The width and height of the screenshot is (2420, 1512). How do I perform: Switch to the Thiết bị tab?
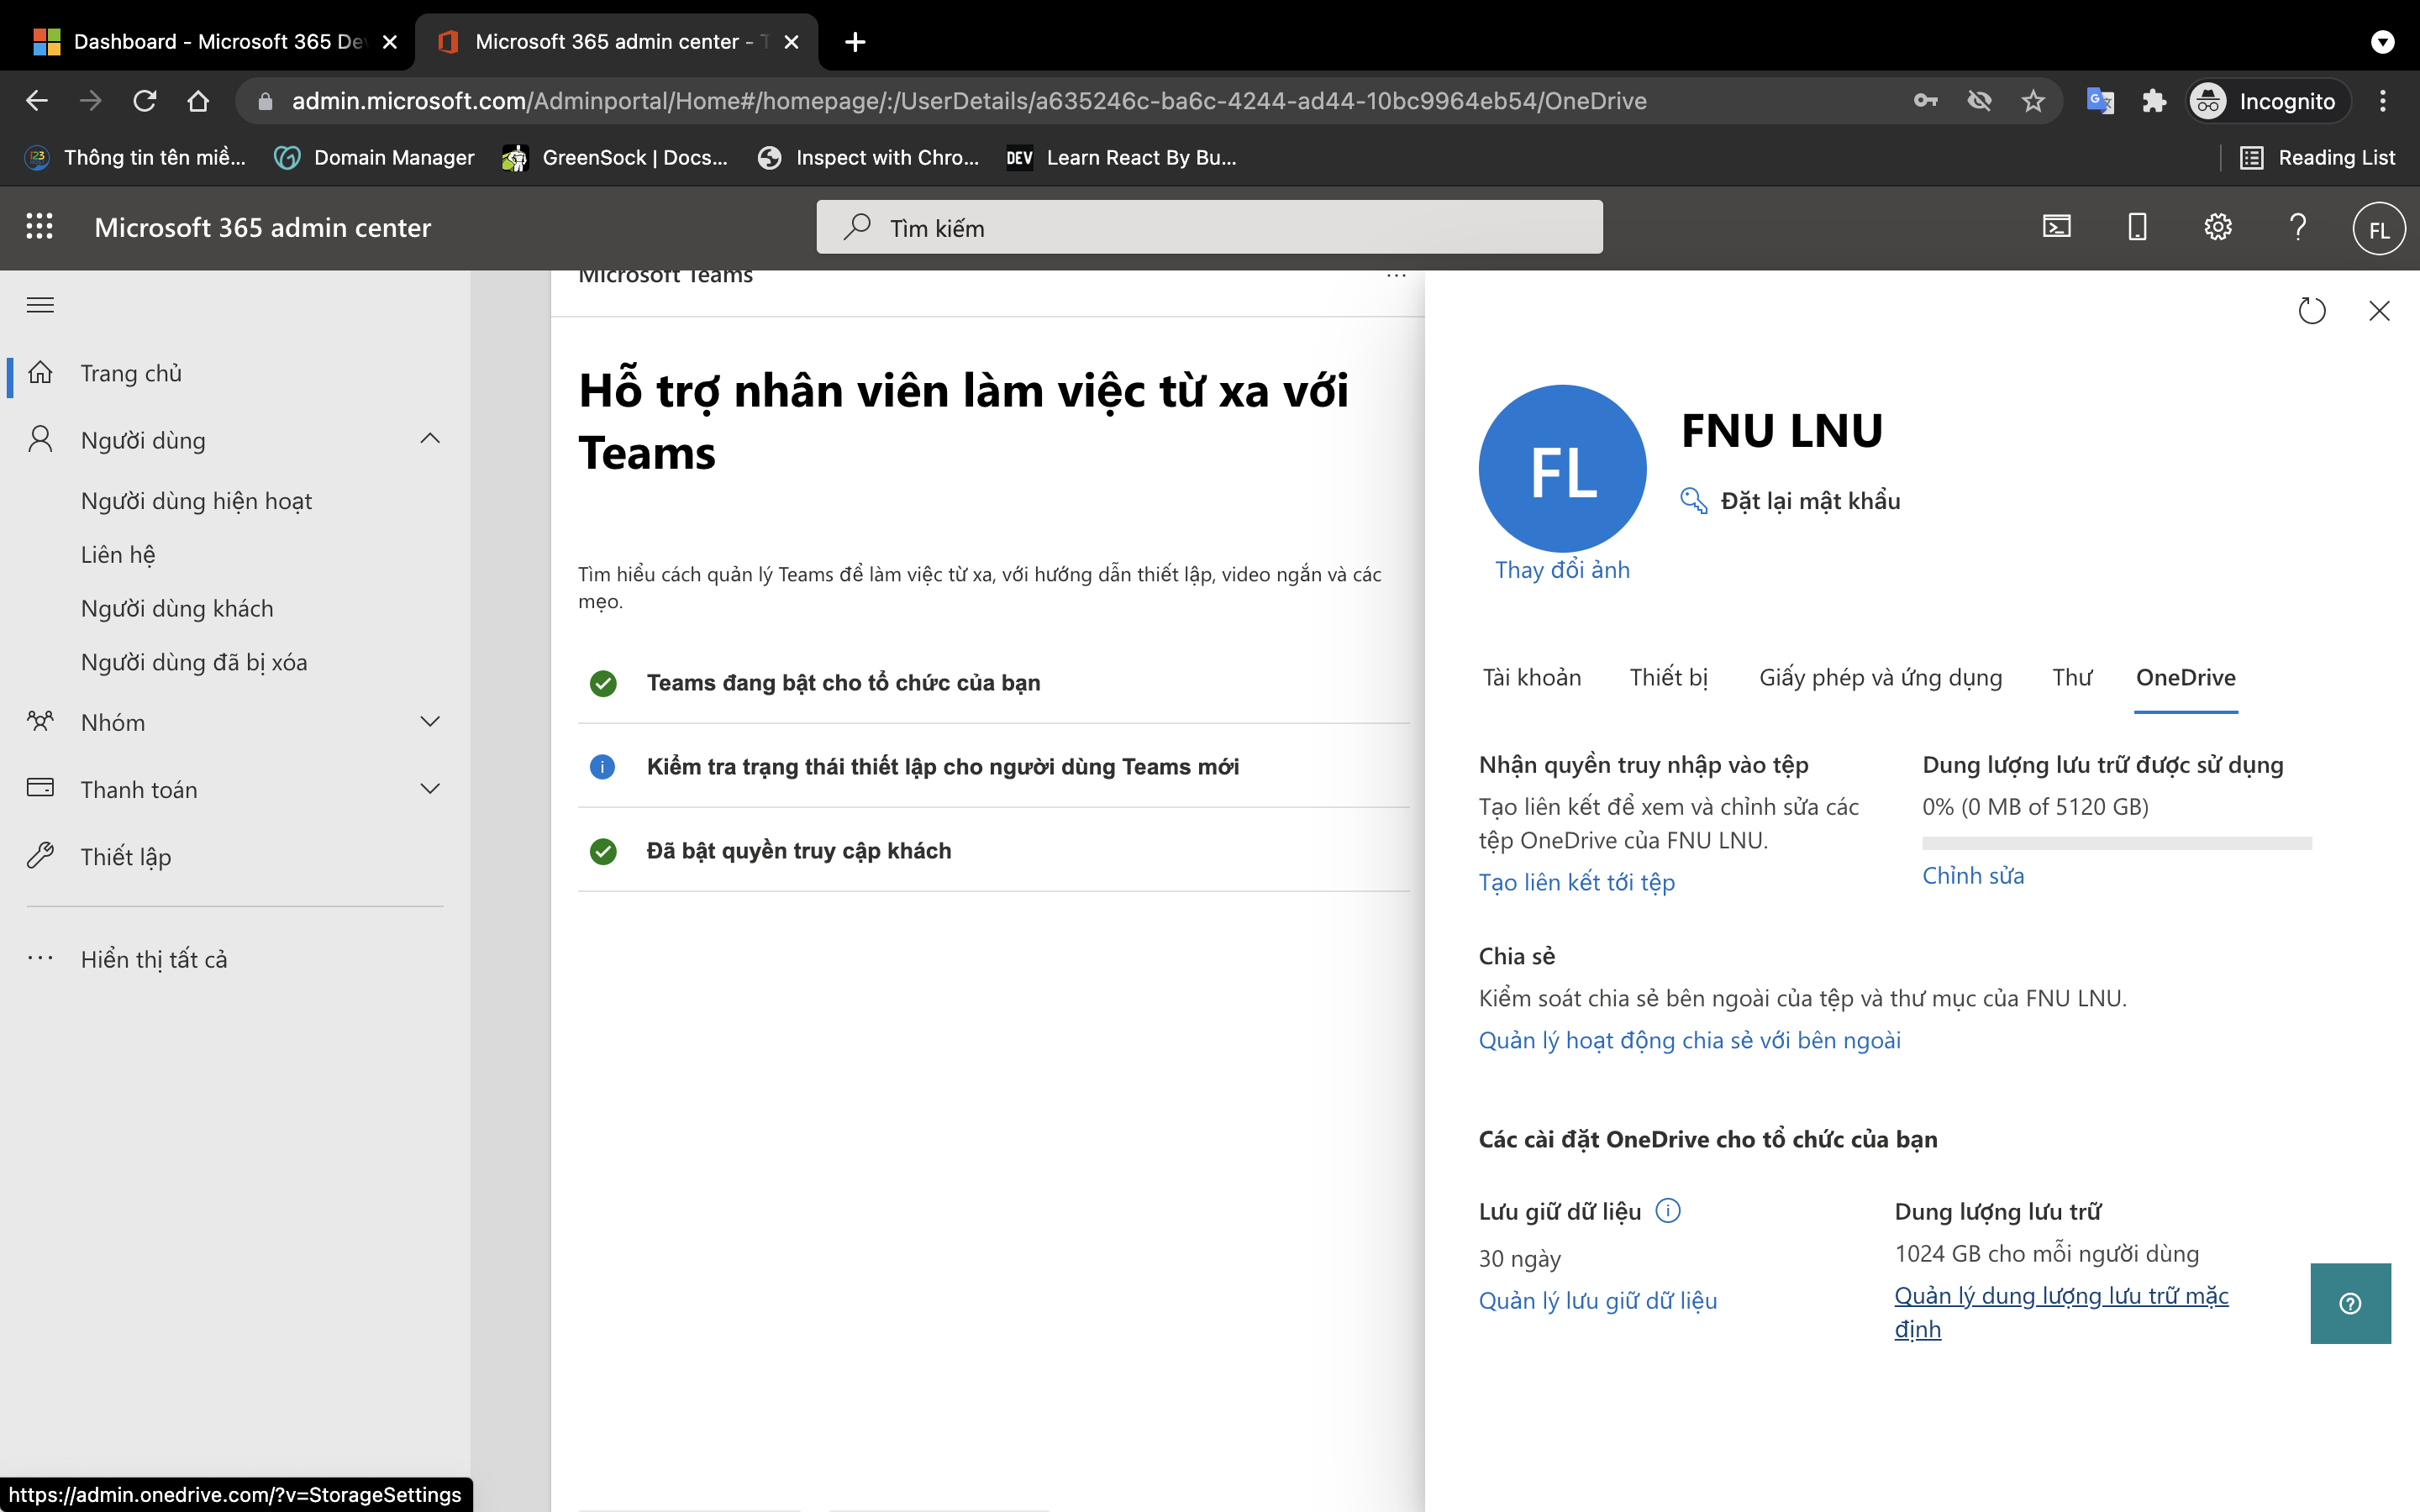(1667, 677)
